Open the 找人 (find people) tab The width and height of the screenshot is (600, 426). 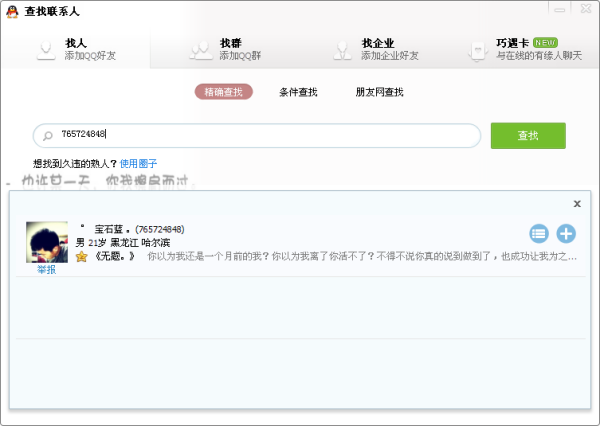(x=76, y=49)
